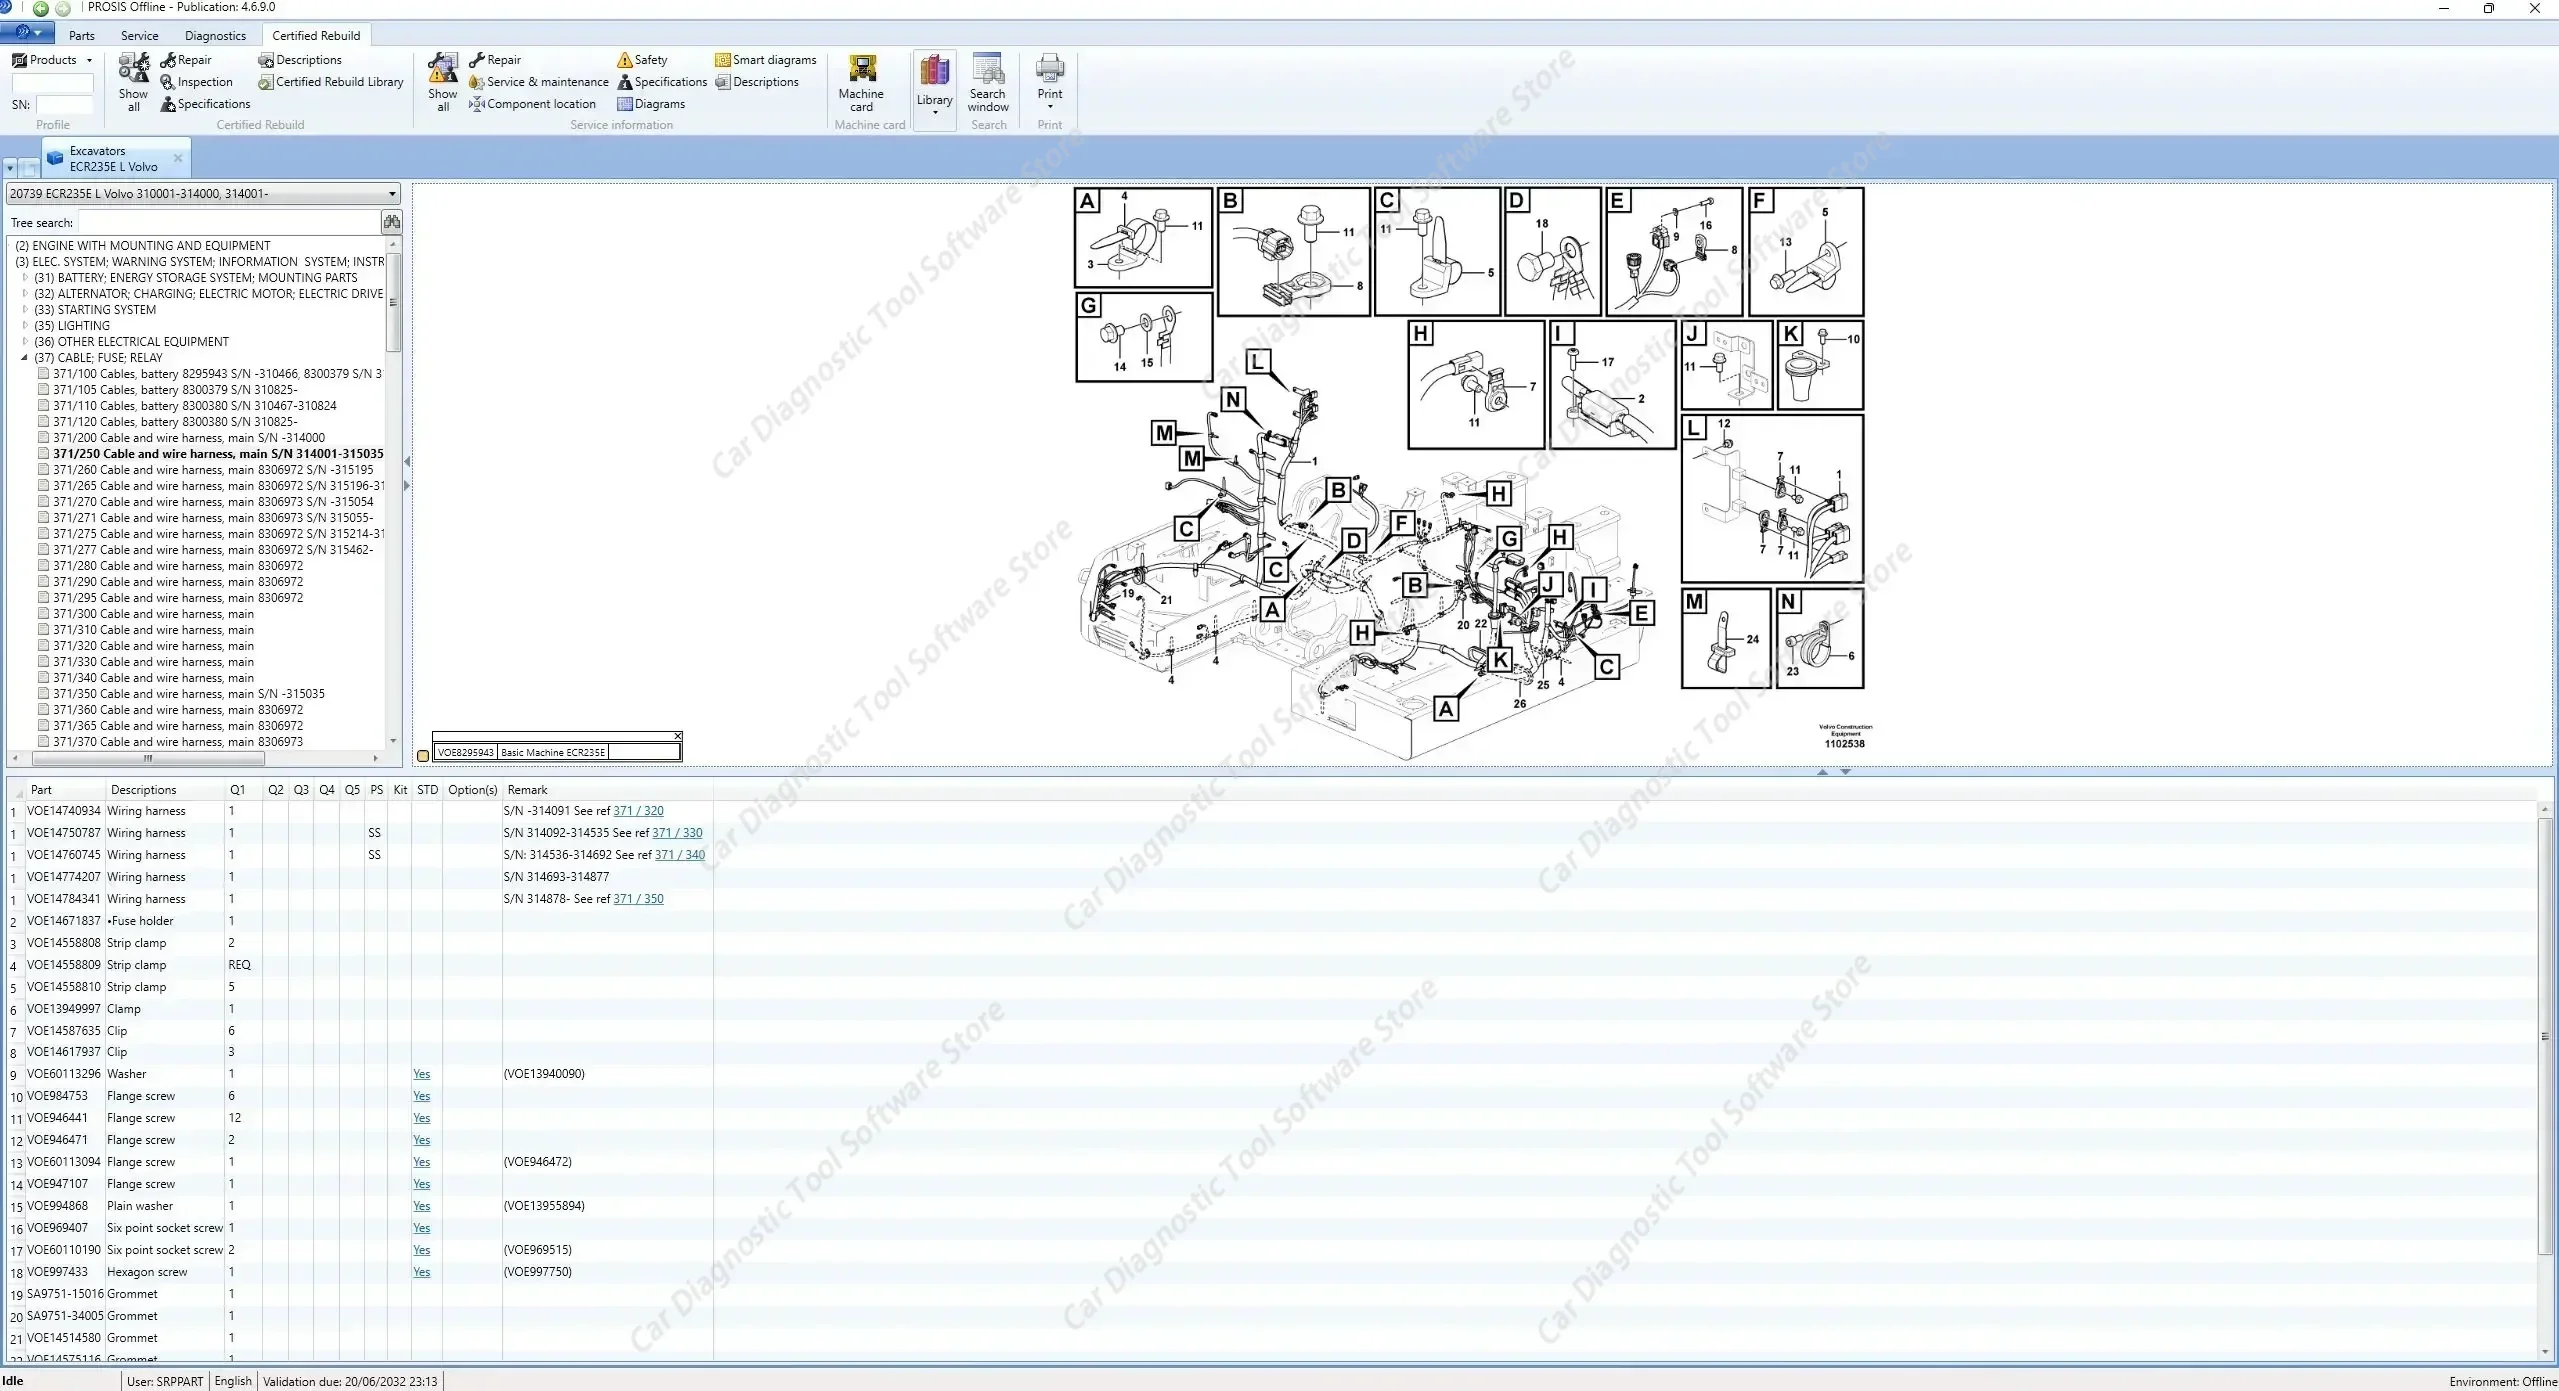The height and width of the screenshot is (1391, 2559).
Task: Expand (31) BATTERY; ENERGY STORAGE SYSTEM node
Action: point(26,278)
